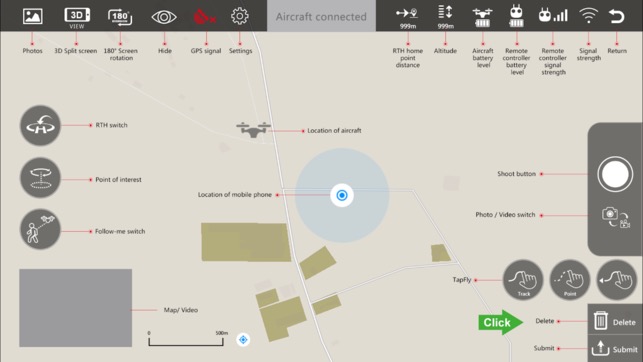Enable Point of interest mode
643x362 pixels.
40,178
